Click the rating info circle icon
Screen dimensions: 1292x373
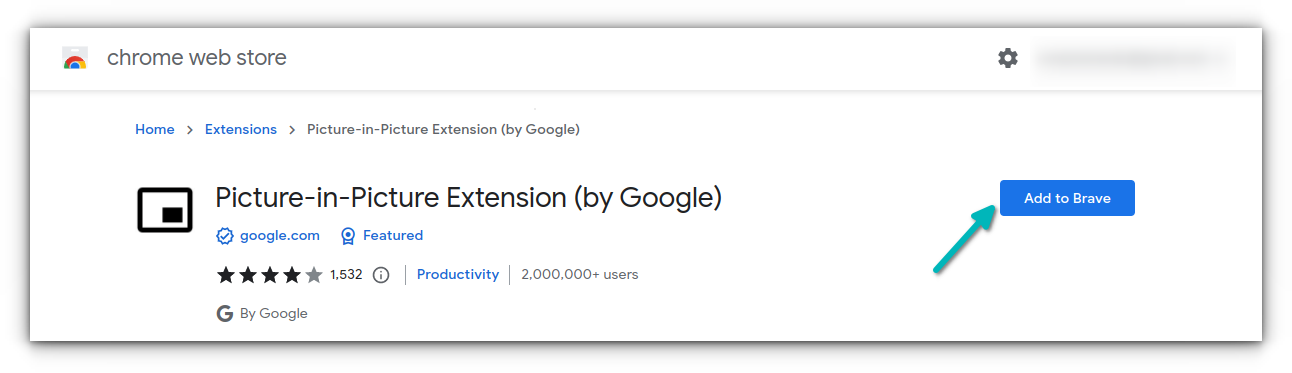381,275
